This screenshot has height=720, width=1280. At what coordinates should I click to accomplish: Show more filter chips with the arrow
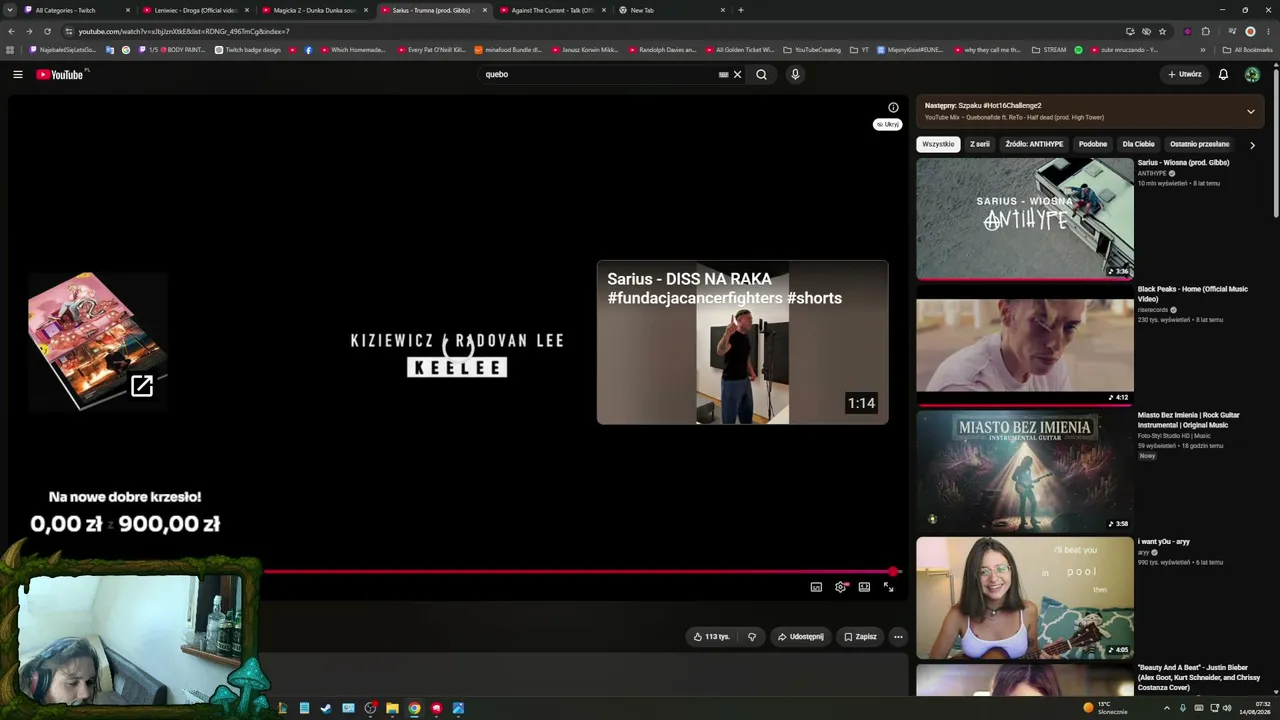[x=1252, y=145]
